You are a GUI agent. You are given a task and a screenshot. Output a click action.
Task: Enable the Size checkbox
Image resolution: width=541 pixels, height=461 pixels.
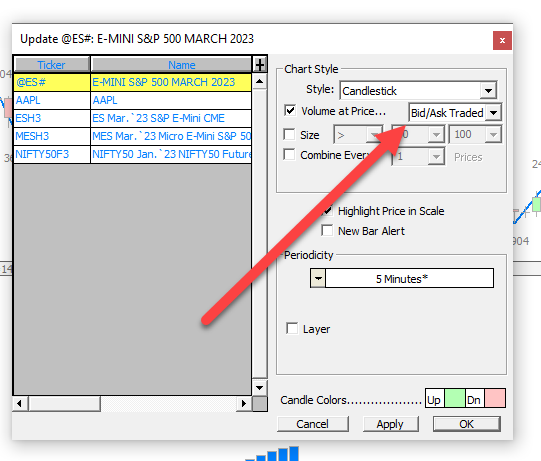tap(289, 134)
